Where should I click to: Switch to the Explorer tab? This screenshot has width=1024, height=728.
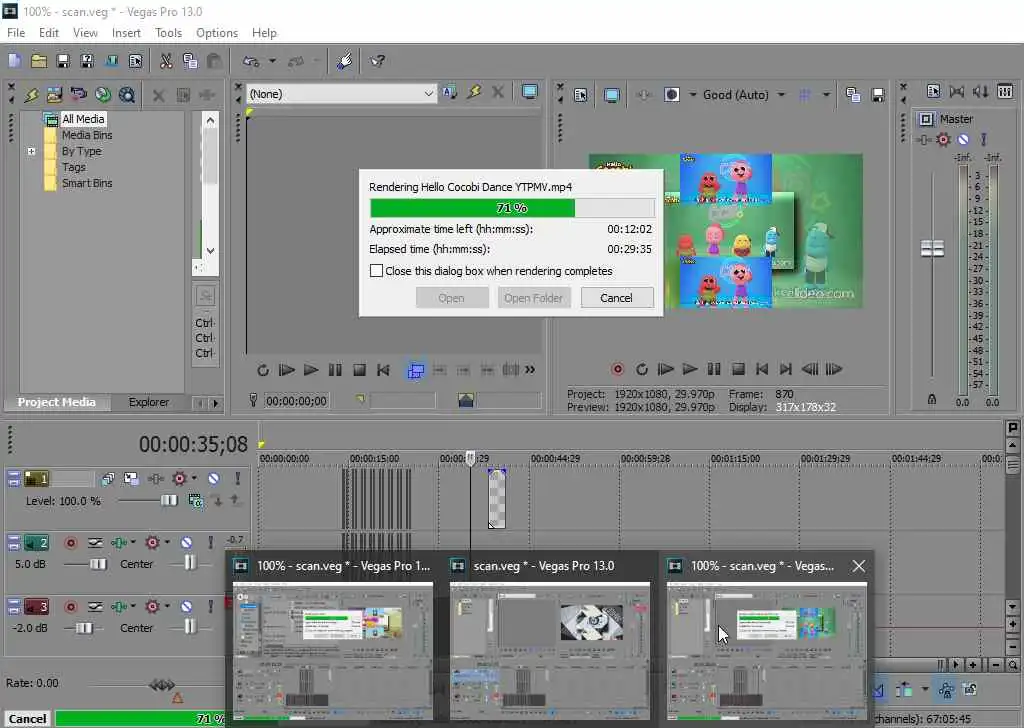pos(149,402)
